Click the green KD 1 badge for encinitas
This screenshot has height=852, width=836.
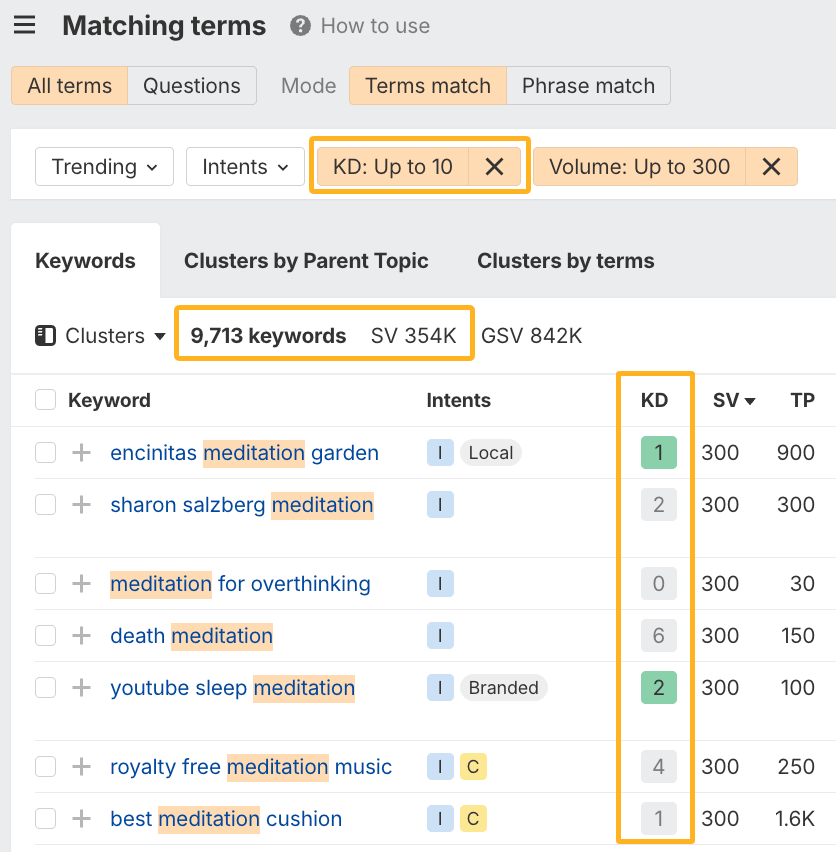pos(659,453)
